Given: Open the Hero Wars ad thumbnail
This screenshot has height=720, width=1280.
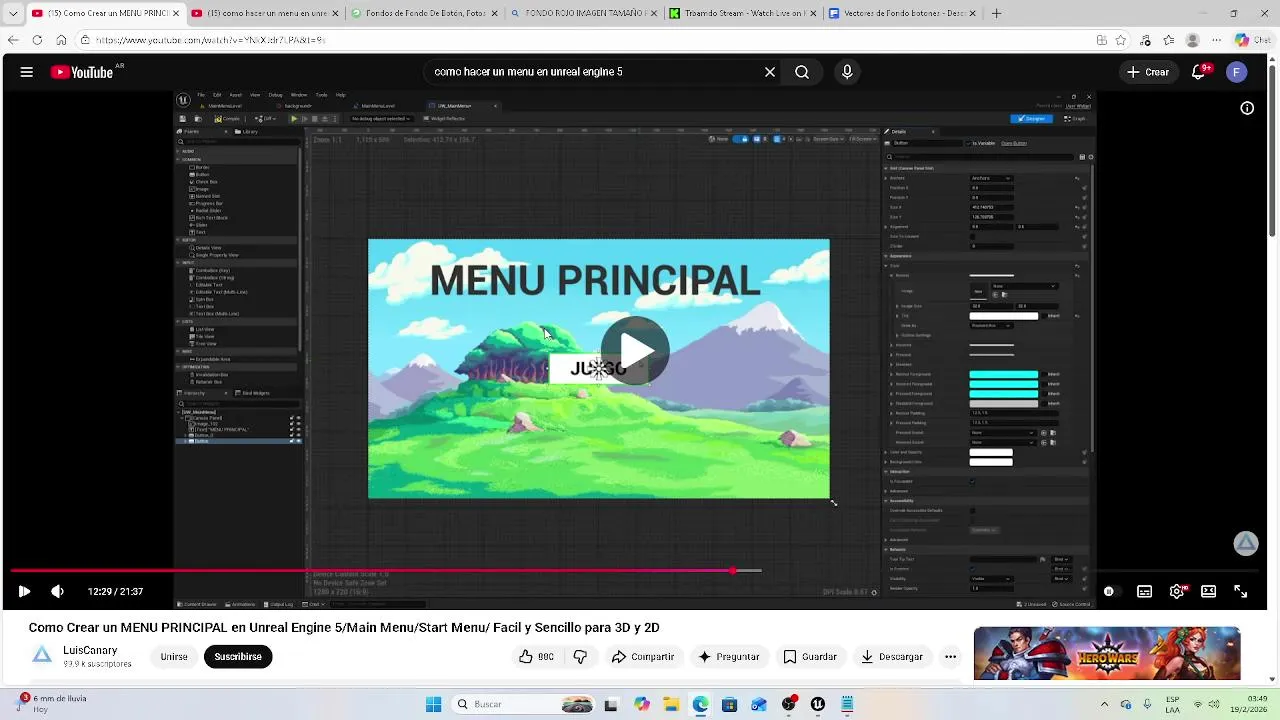Looking at the screenshot, I should click(x=1107, y=653).
